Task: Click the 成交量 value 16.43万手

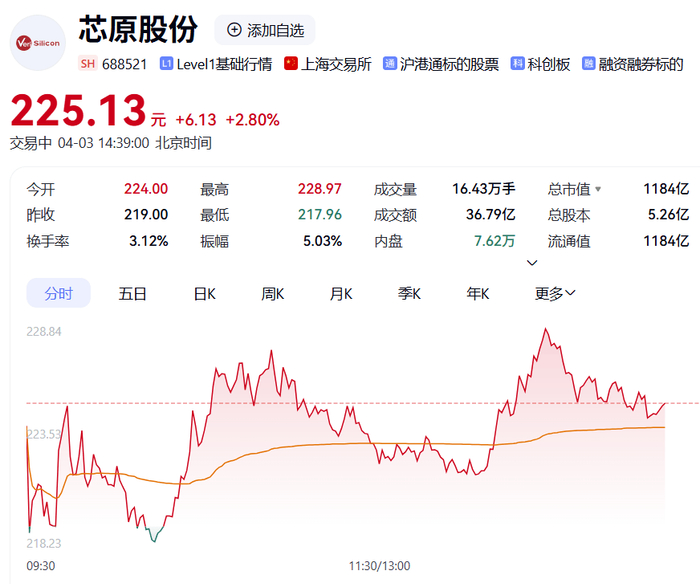Action: pos(484,189)
